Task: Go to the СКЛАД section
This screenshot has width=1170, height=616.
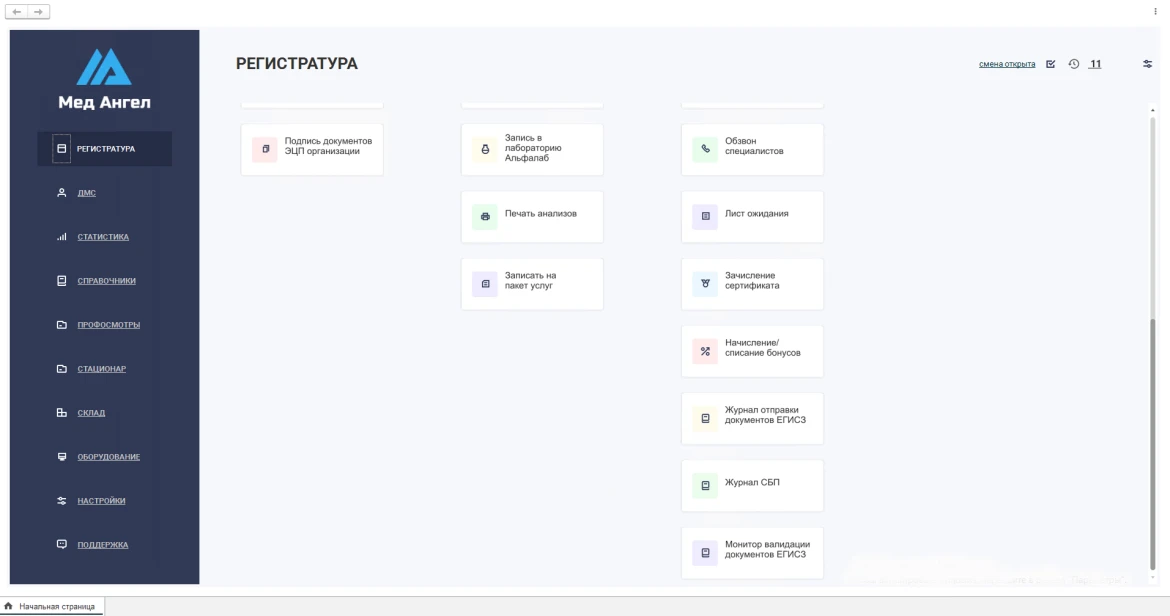Action: pos(91,413)
